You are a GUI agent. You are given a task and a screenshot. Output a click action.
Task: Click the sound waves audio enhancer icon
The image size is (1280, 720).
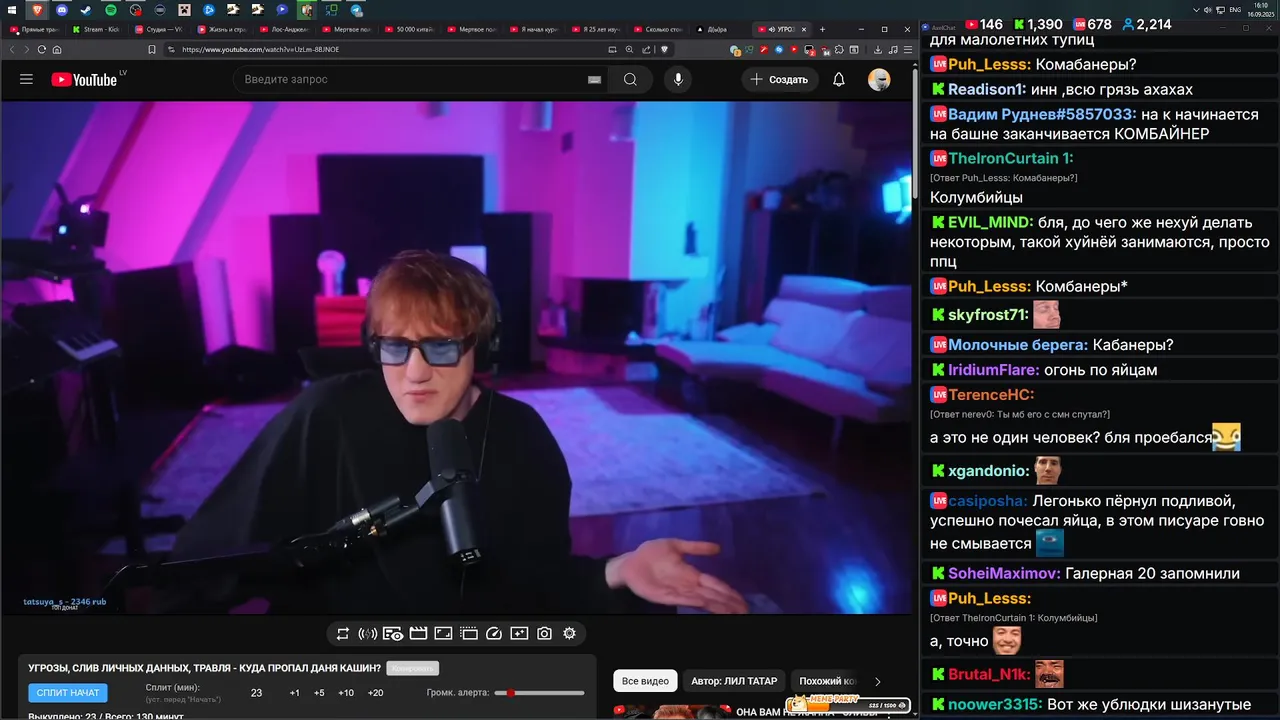pos(368,633)
